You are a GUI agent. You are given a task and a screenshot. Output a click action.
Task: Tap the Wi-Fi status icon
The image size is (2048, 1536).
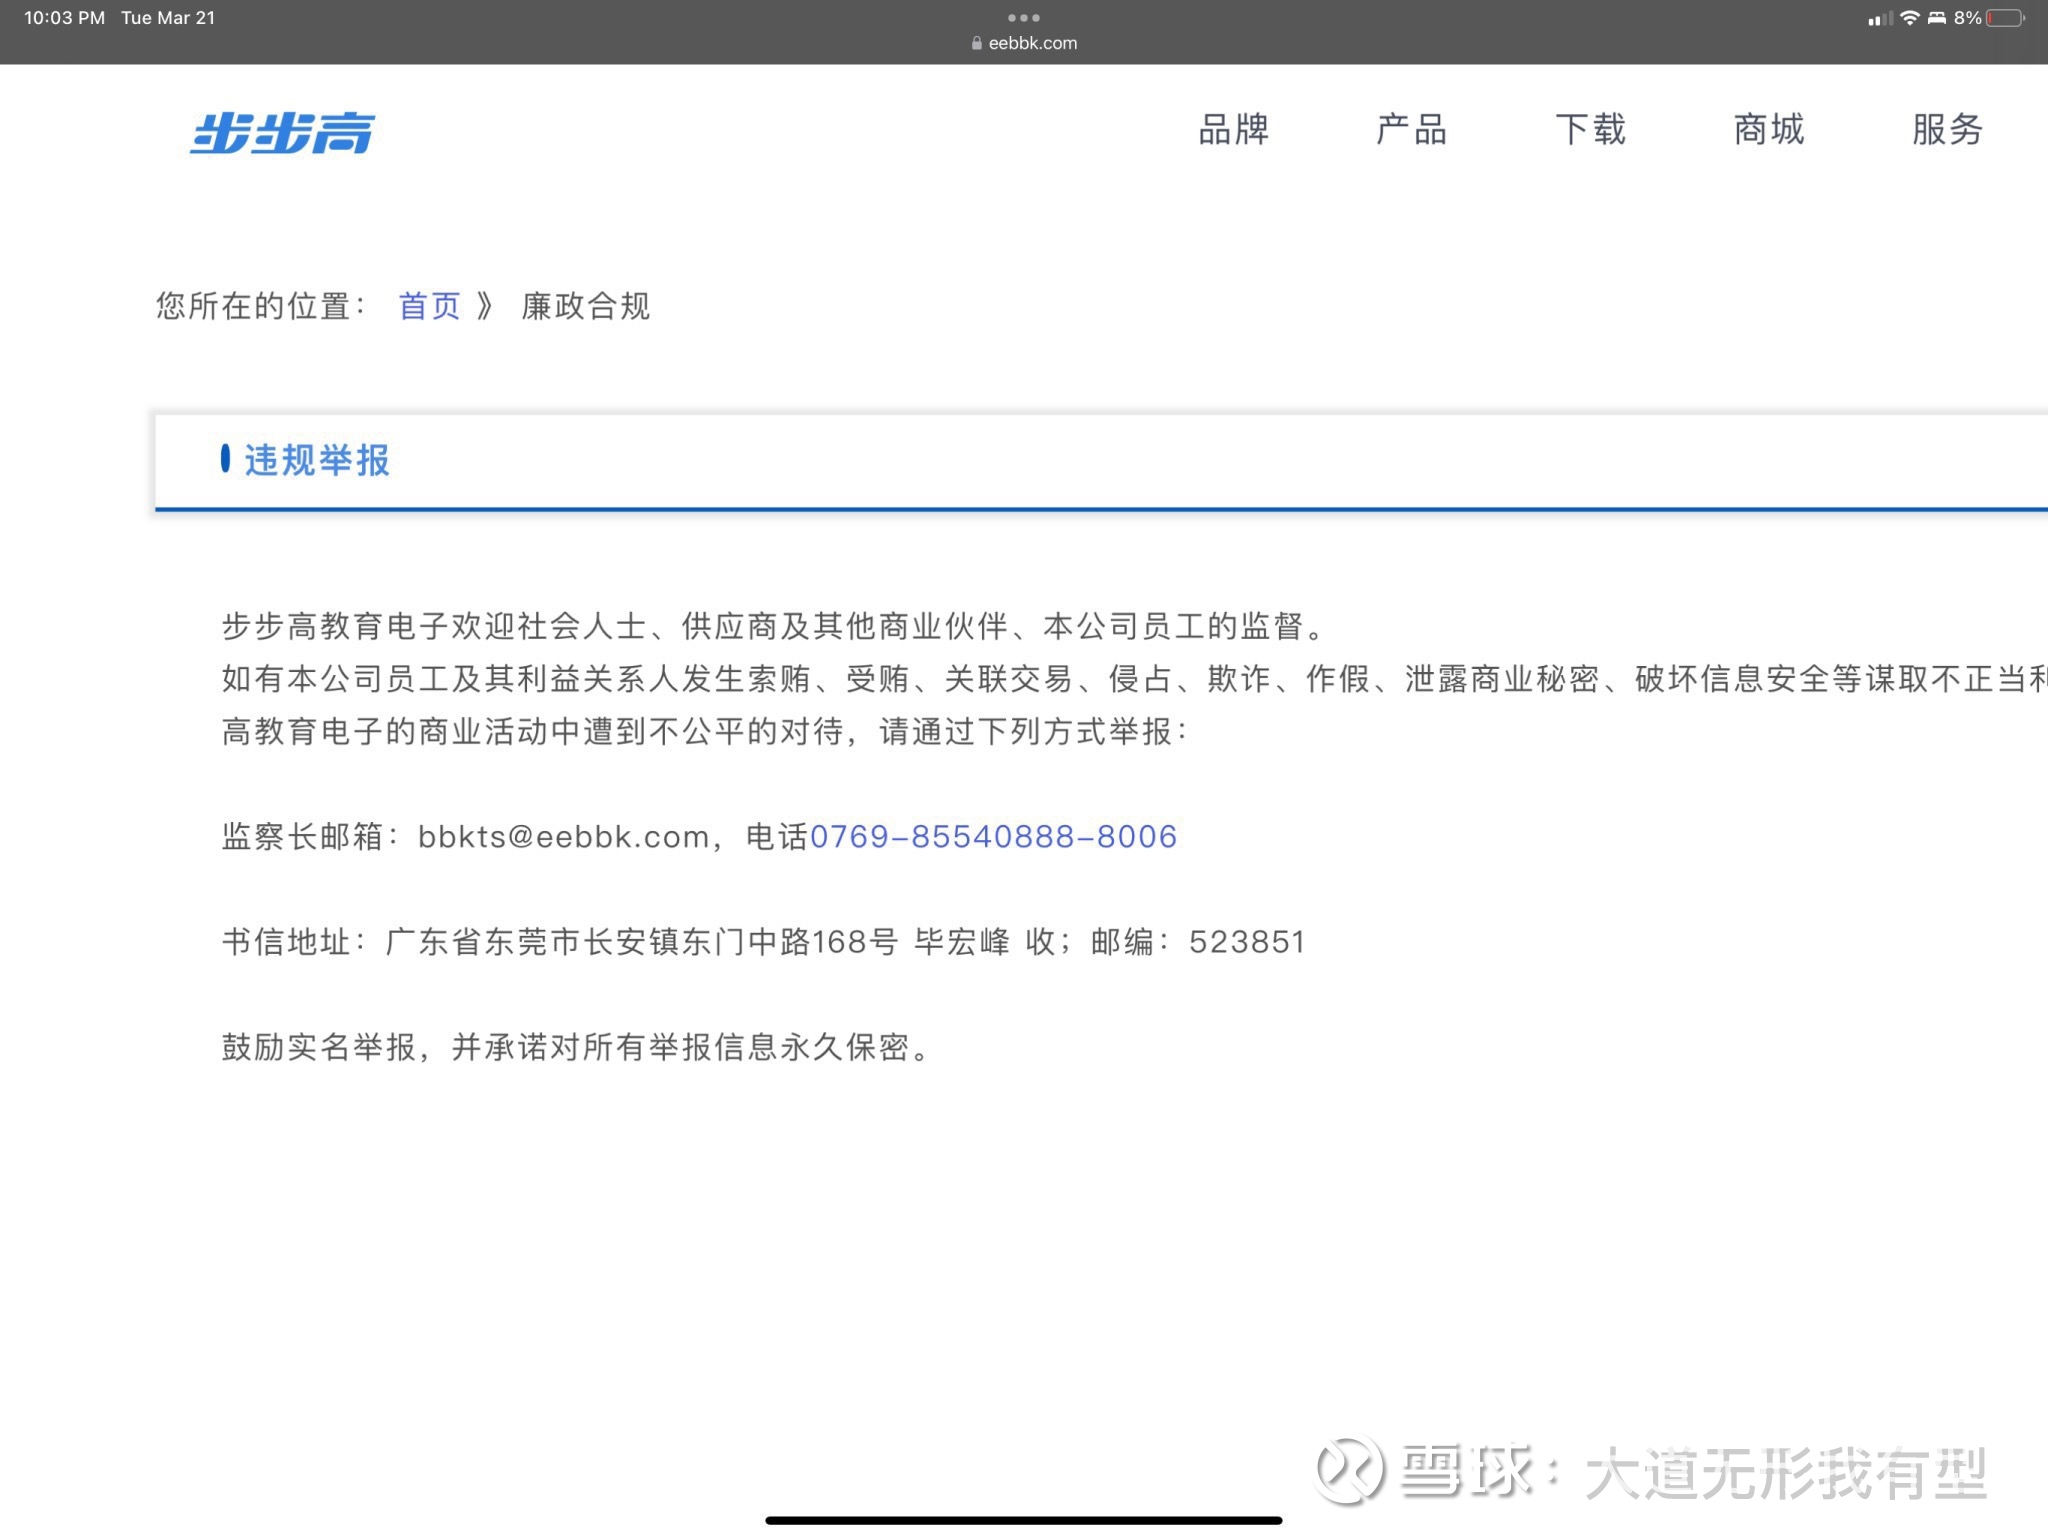pos(1910,18)
